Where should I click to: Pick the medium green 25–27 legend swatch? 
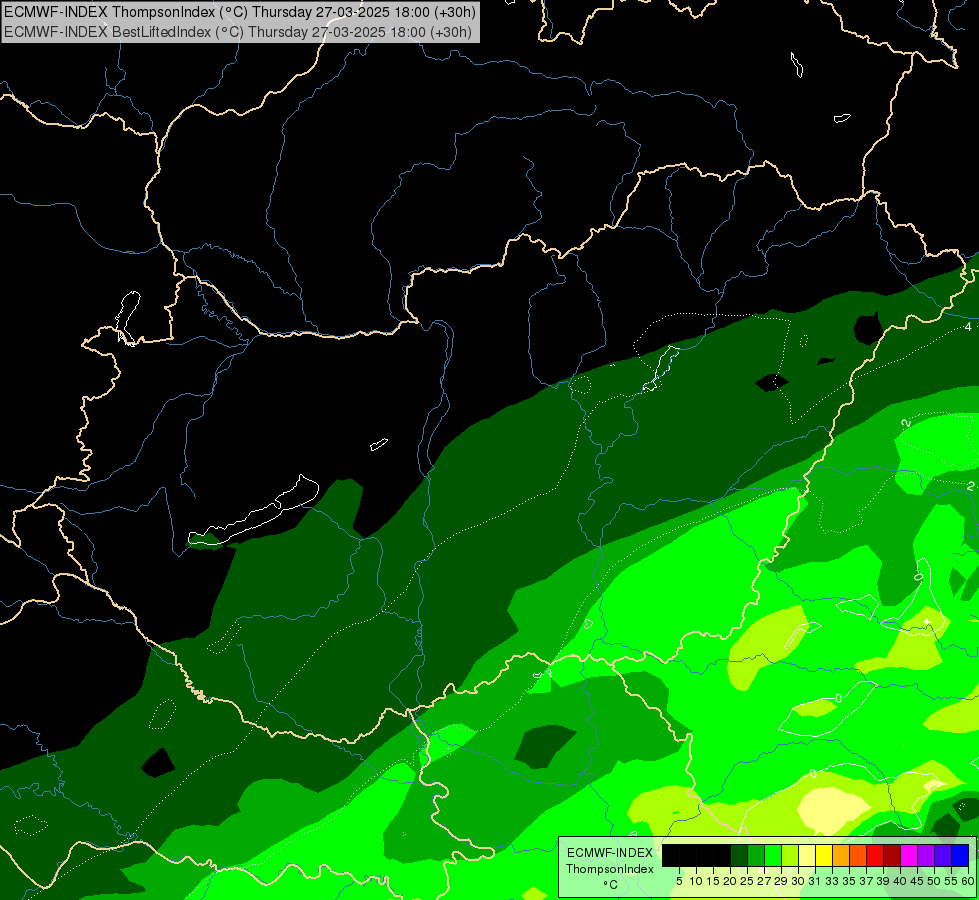[x=756, y=855]
